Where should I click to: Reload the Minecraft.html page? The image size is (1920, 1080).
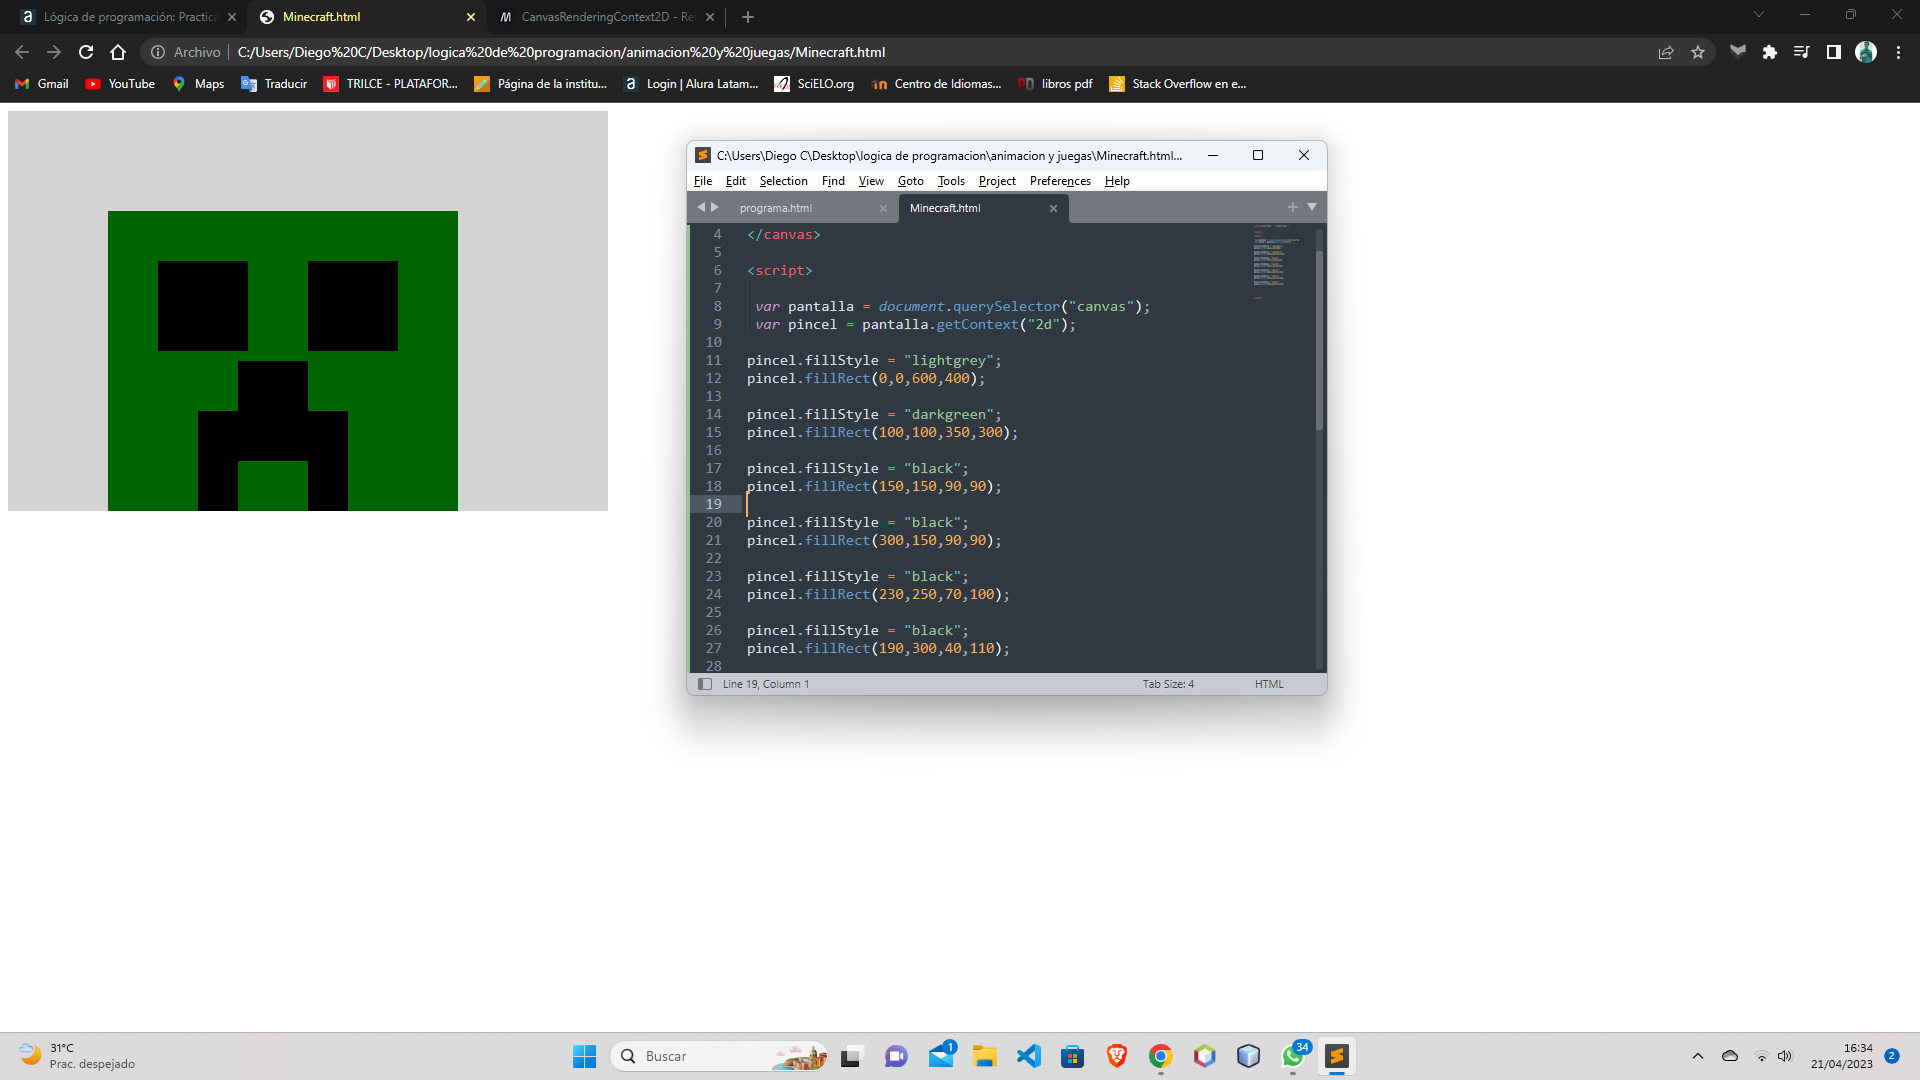click(86, 52)
